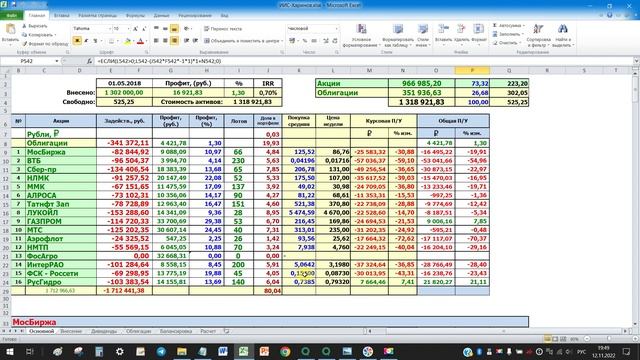Click the Delete cells (Удалить) icon
640x360 pixels.
tap(461, 29)
